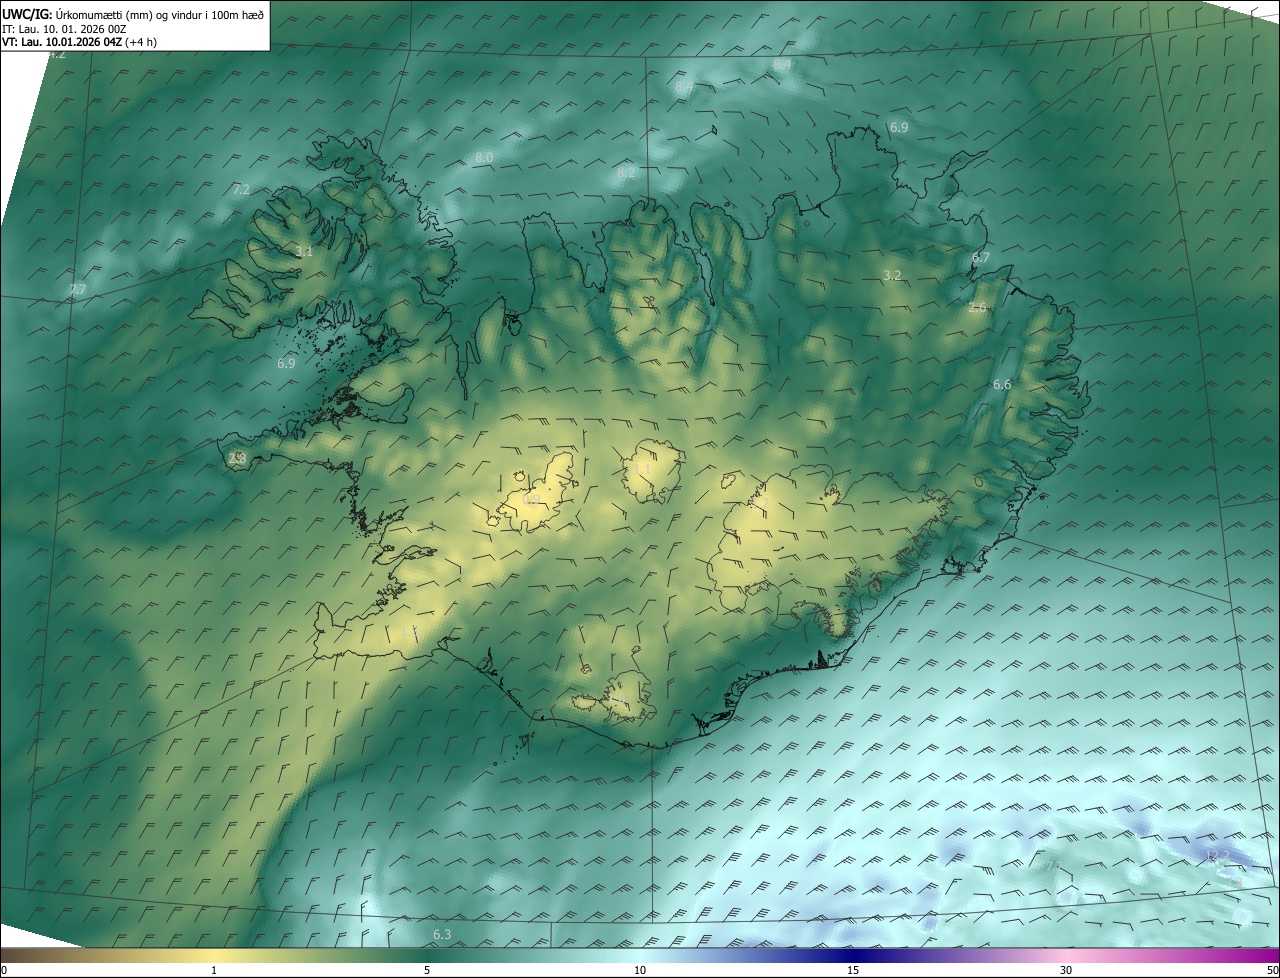Click the 10 tick on the colour scale
This screenshot has height=978, width=1280.
[640, 971]
